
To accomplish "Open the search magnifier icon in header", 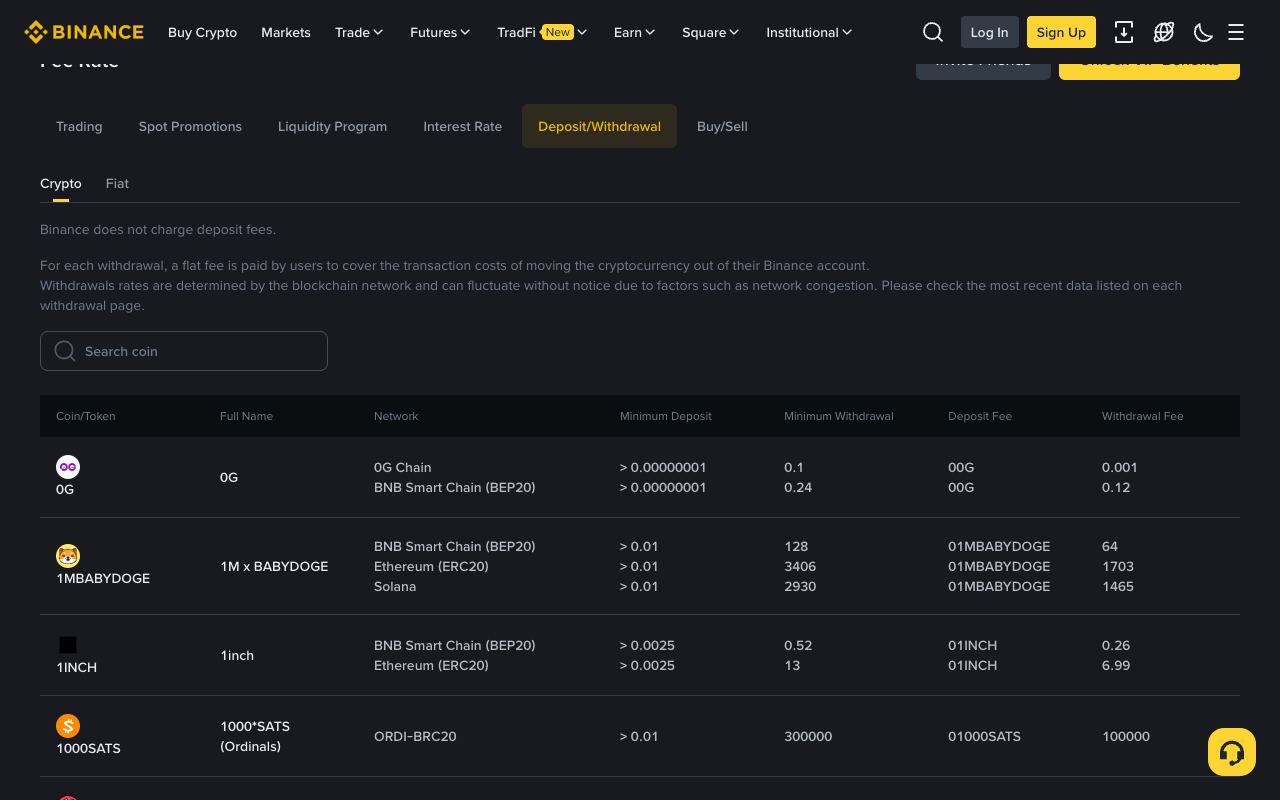I will pos(933,32).
